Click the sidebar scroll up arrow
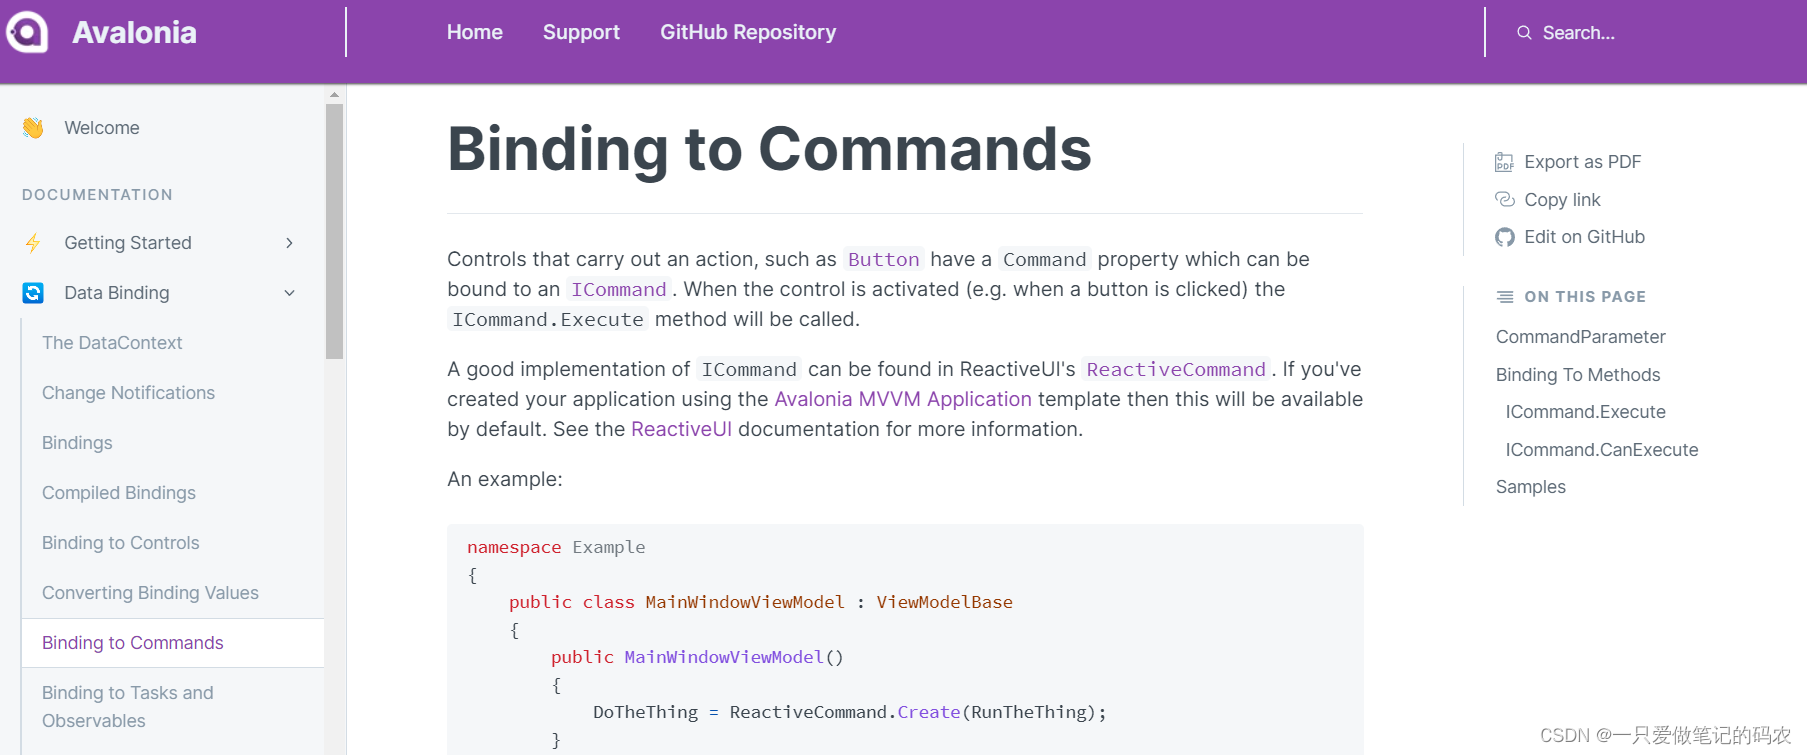 tap(334, 95)
